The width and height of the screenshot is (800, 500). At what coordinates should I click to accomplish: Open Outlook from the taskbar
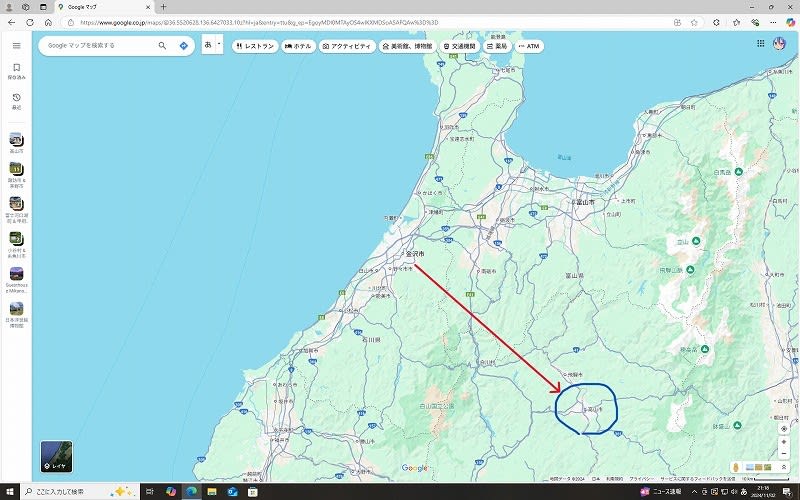(232, 491)
